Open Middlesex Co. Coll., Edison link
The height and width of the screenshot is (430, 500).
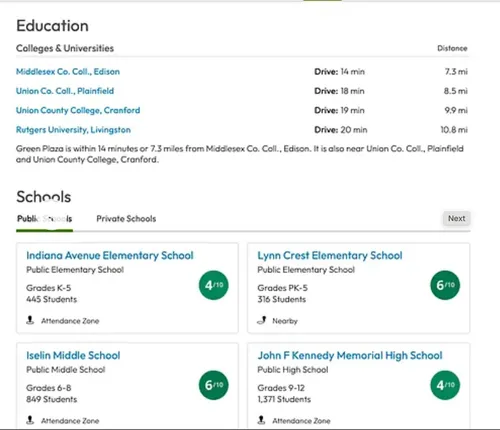pyautogui.click(x=68, y=72)
